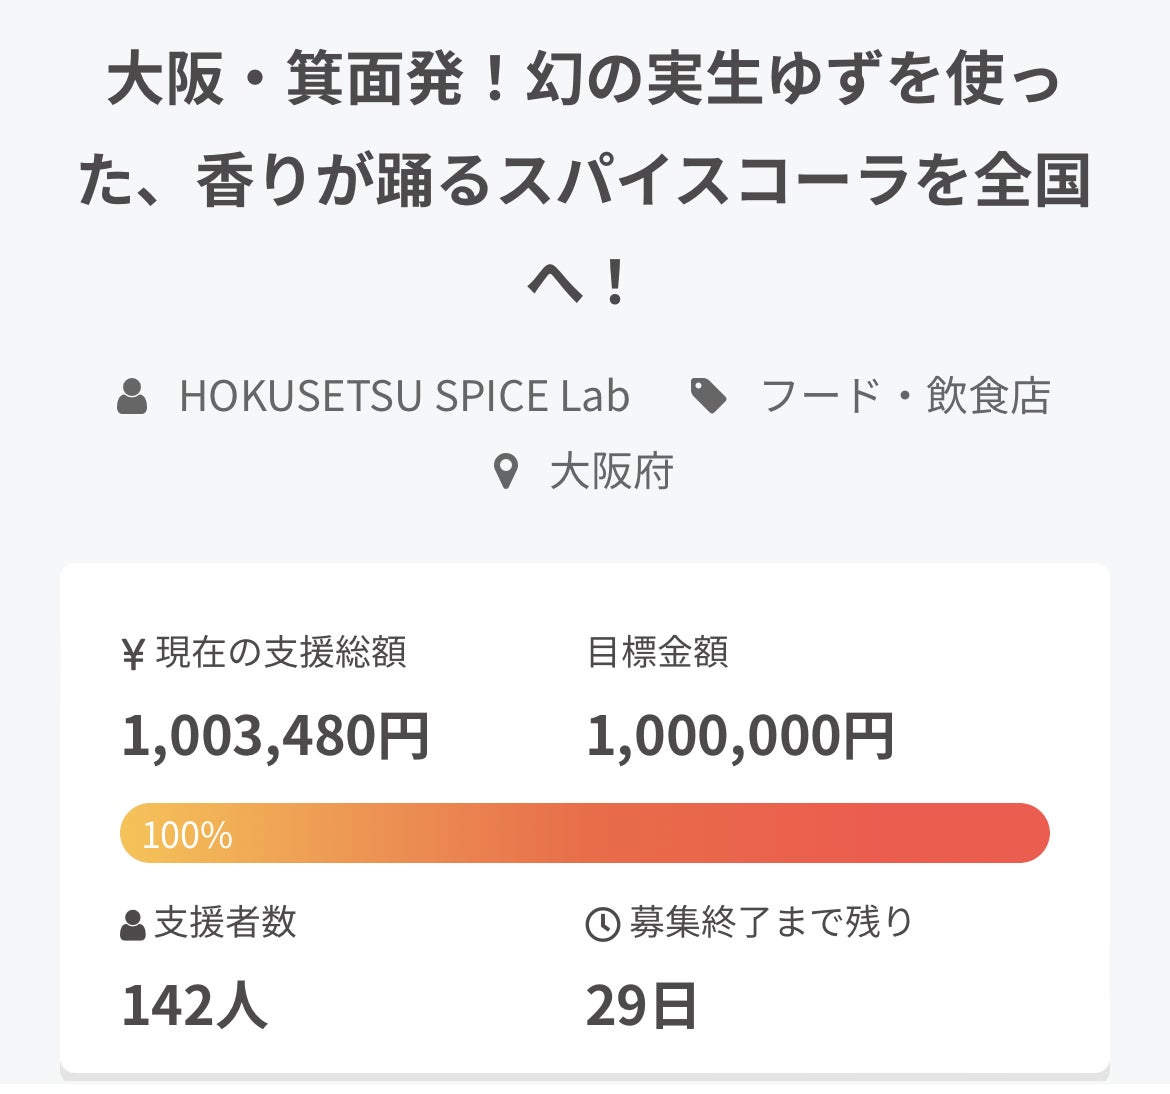The height and width of the screenshot is (1094, 1170).
Task: Open the フード・飲食店 category link
Action: (905, 396)
